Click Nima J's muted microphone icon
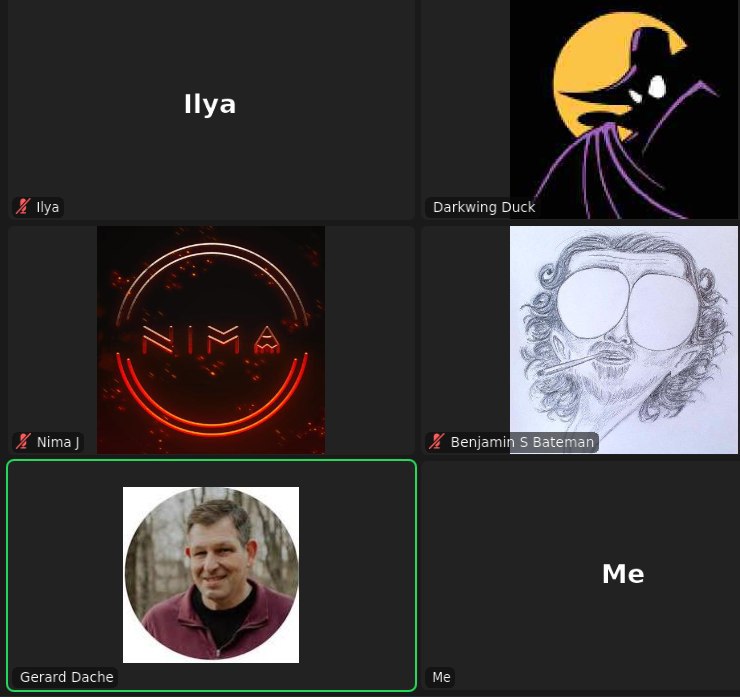Image resolution: width=740 pixels, height=697 pixels. 22,441
